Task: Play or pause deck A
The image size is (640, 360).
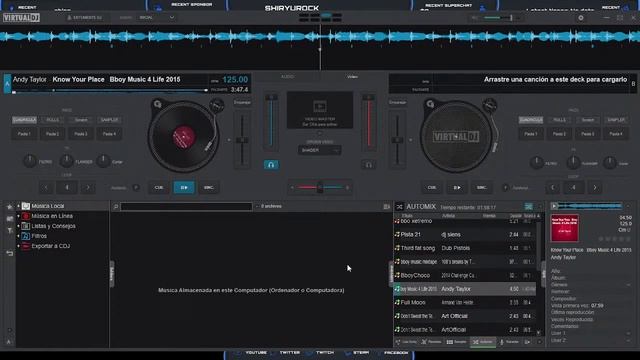Action: [x=184, y=187]
